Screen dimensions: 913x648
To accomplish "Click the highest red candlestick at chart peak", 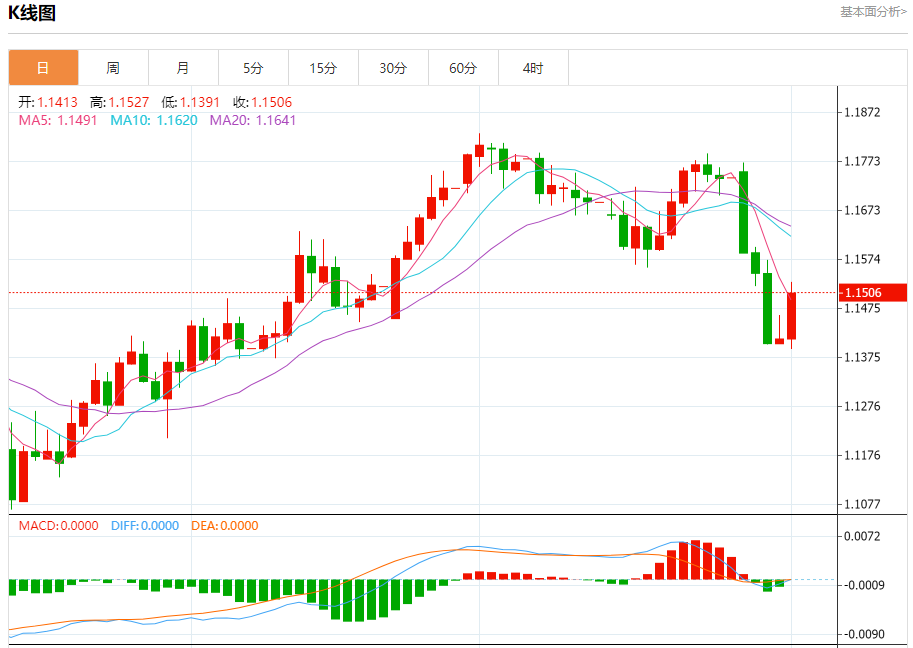I will click(x=479, y=150).
